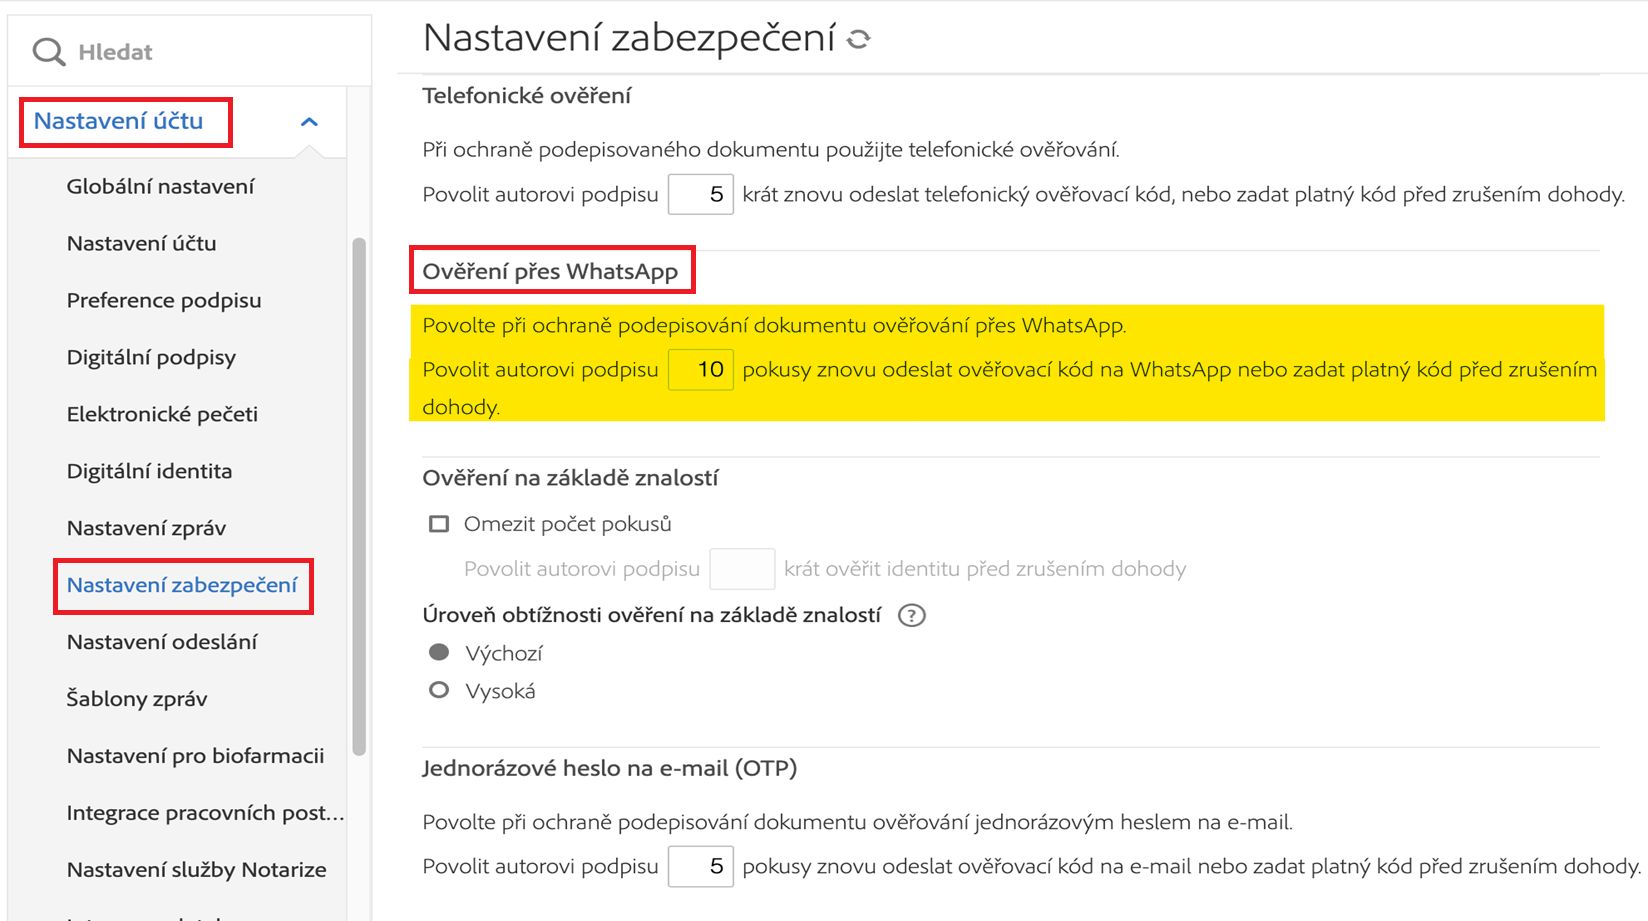Click the e-mail OTP attempts number field
1648x921 pixels.
(x=700, y=866)
